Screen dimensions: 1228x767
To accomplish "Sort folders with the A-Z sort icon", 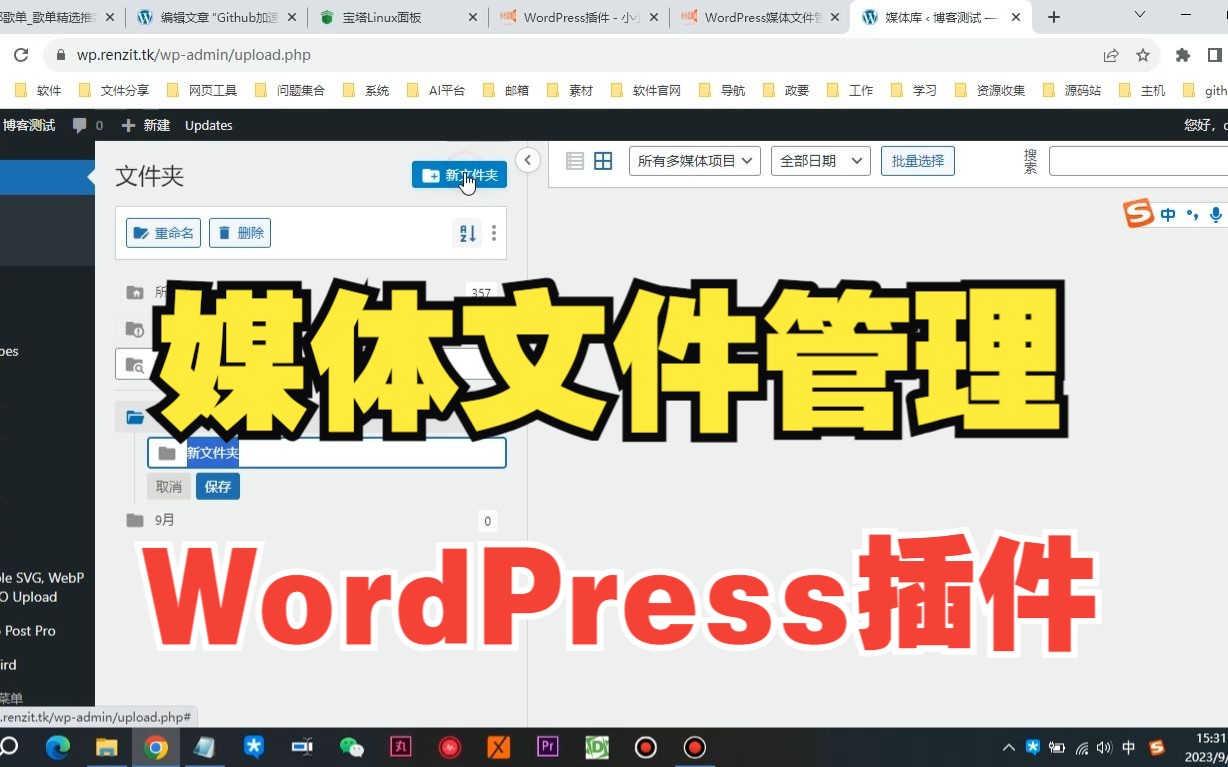I will (467, 233).
